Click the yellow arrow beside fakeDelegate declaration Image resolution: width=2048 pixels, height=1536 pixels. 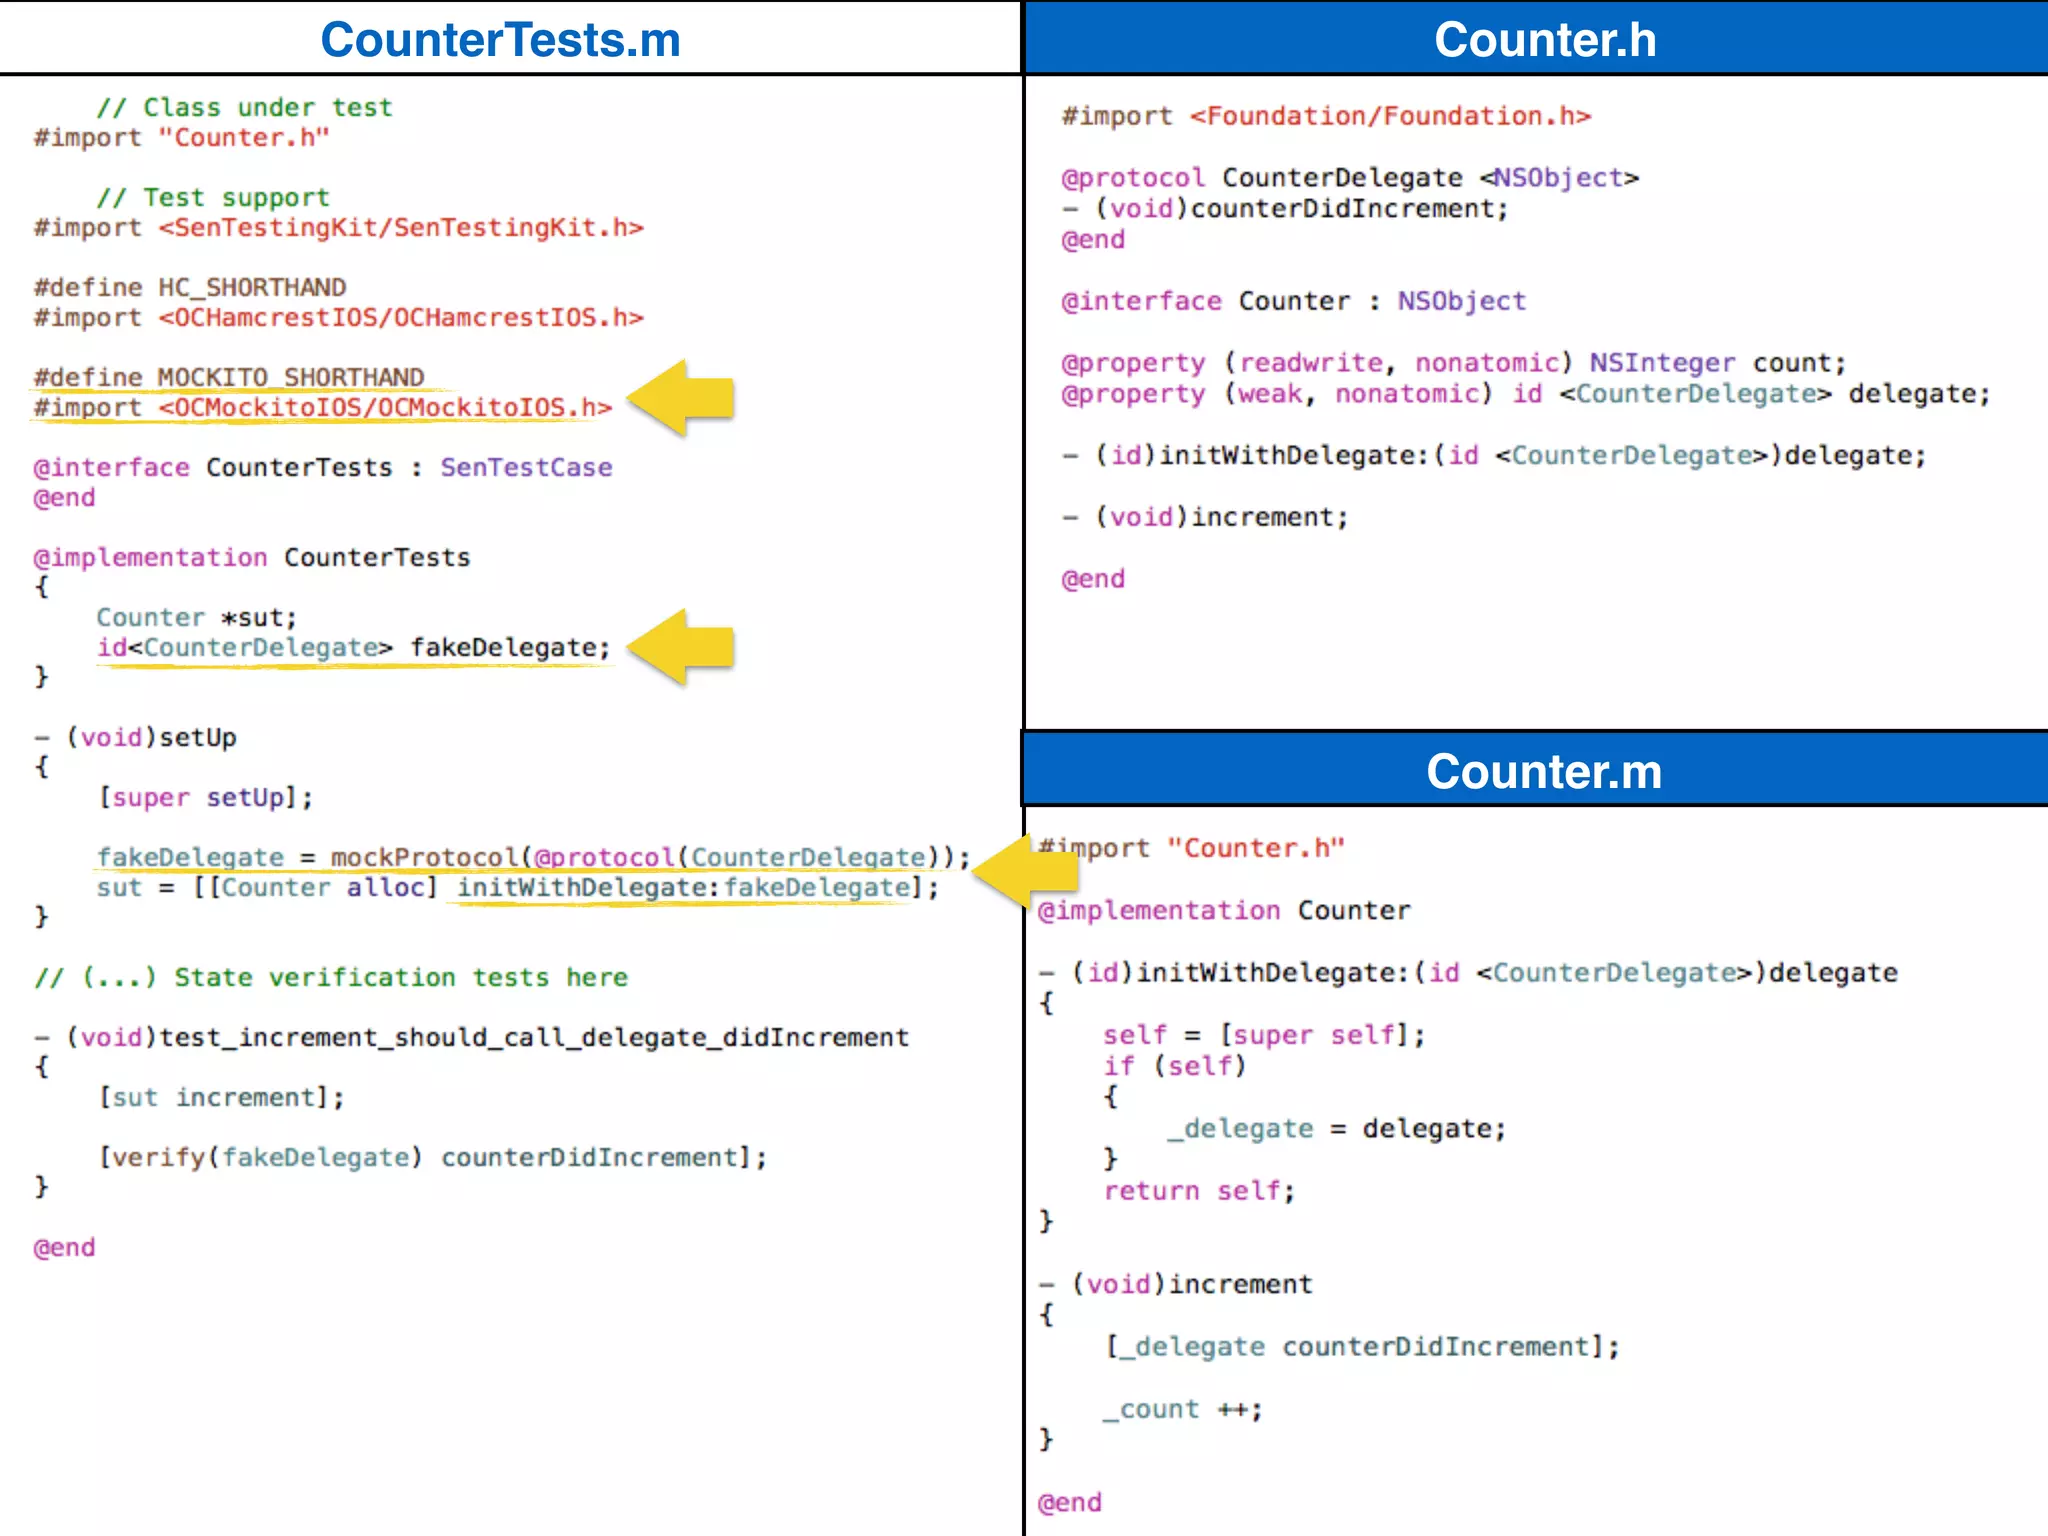pyautogui.click(x=685, y=647)
